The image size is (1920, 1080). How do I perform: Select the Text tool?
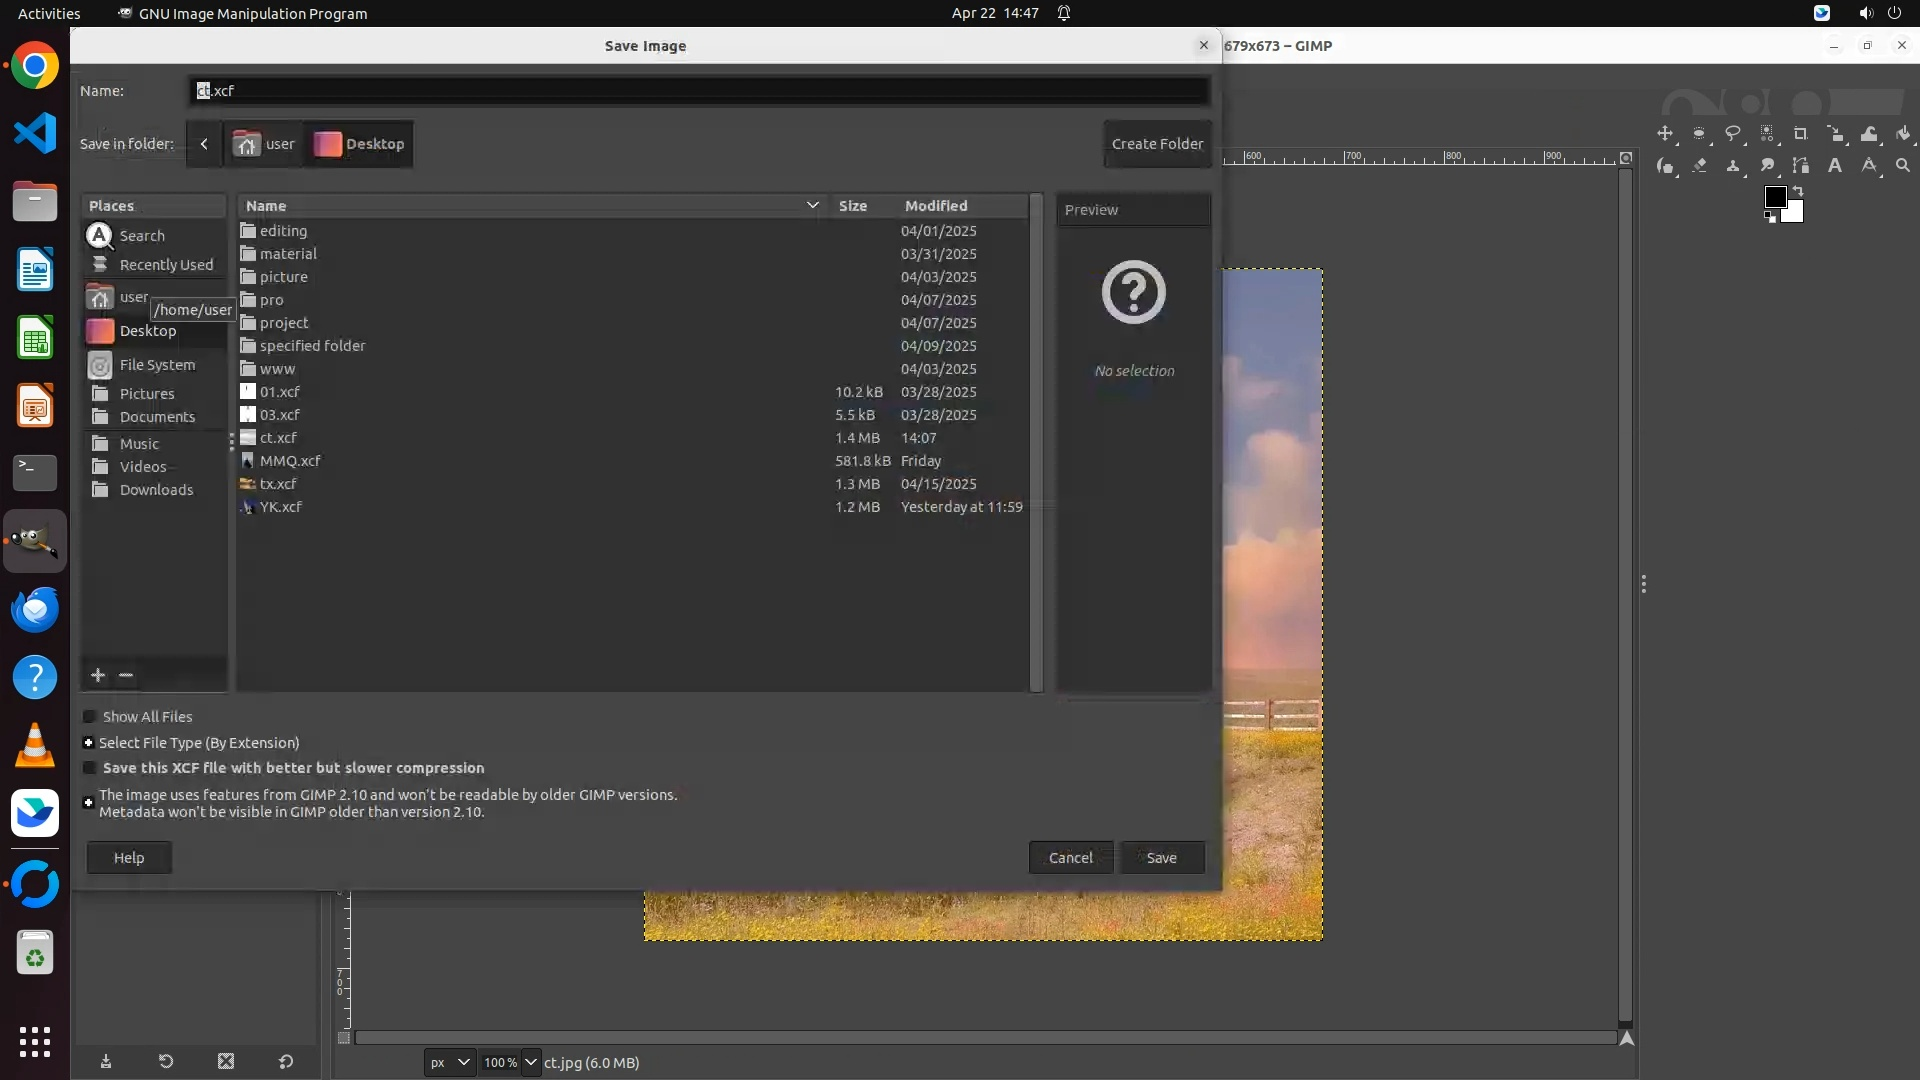click(x=1835, y=166)
